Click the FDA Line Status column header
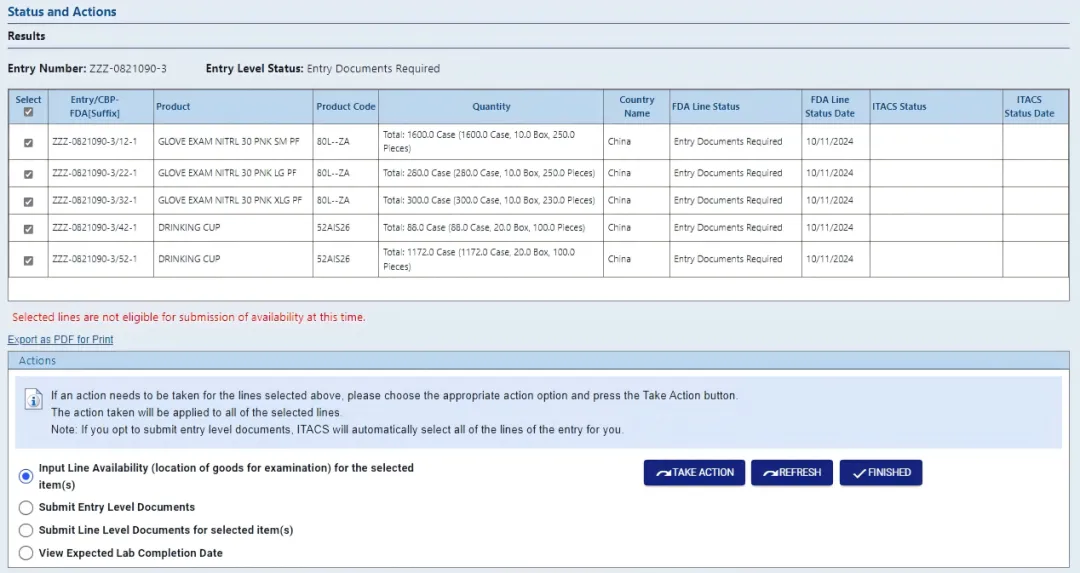The height and width of the screenshot is (573, 1080). coord(706,107)
